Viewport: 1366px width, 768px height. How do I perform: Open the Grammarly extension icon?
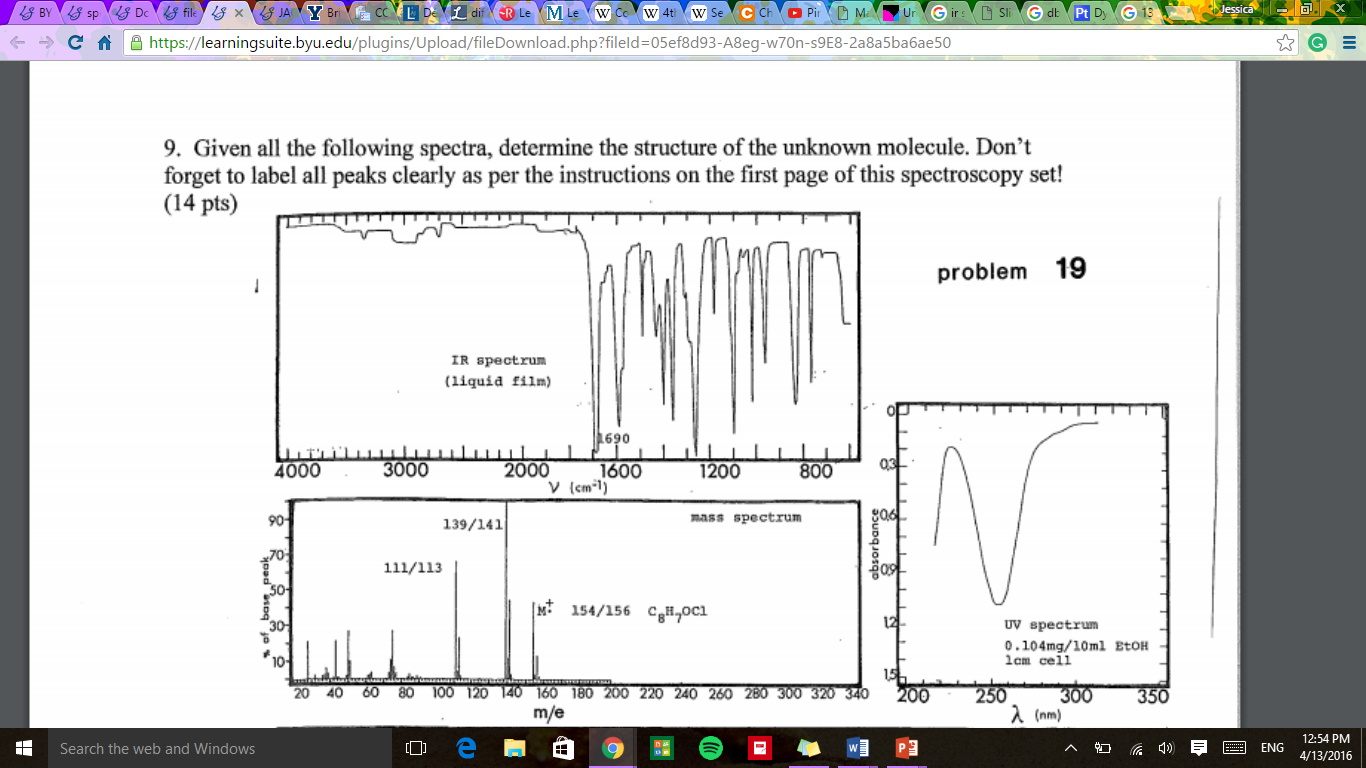pyautogui.click(x=1316, y=44)
